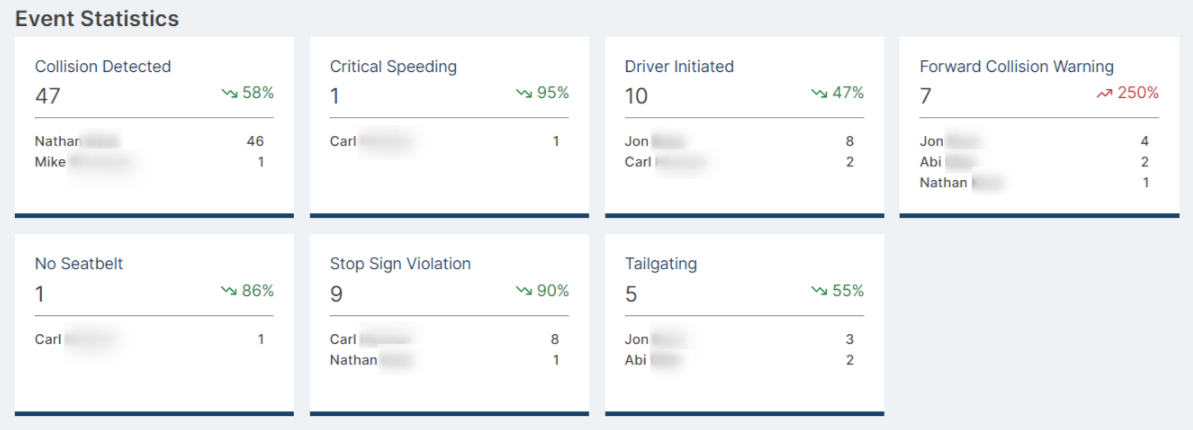This screenshot has height=430, width=1193.
Task: Click the downward trend arrow on Critical Speeding
Action: pyautogui.click(x=524, y=94)
